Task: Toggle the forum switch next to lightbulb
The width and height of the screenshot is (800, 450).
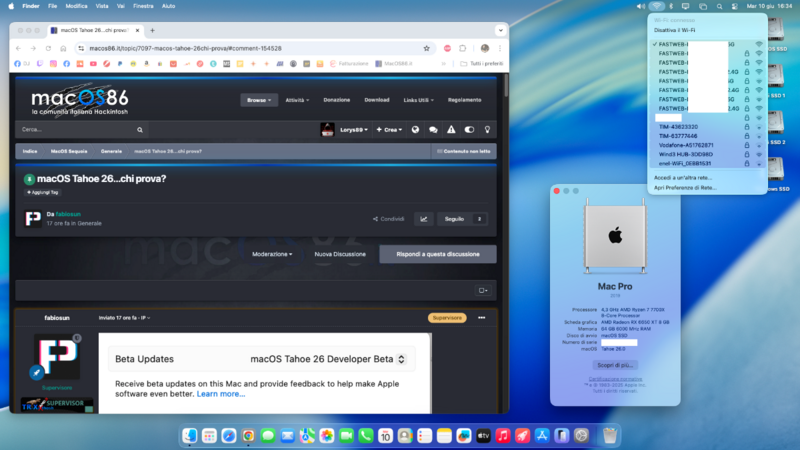Action: (x=469, y=130)
